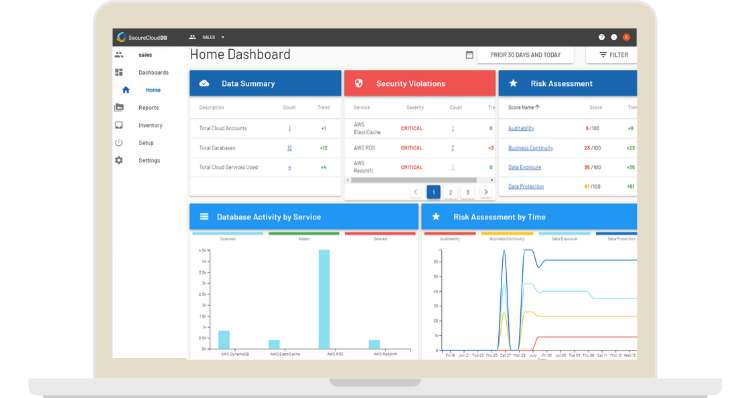Toggle the Data Exposure legend in Risk chart

point(564,236)
